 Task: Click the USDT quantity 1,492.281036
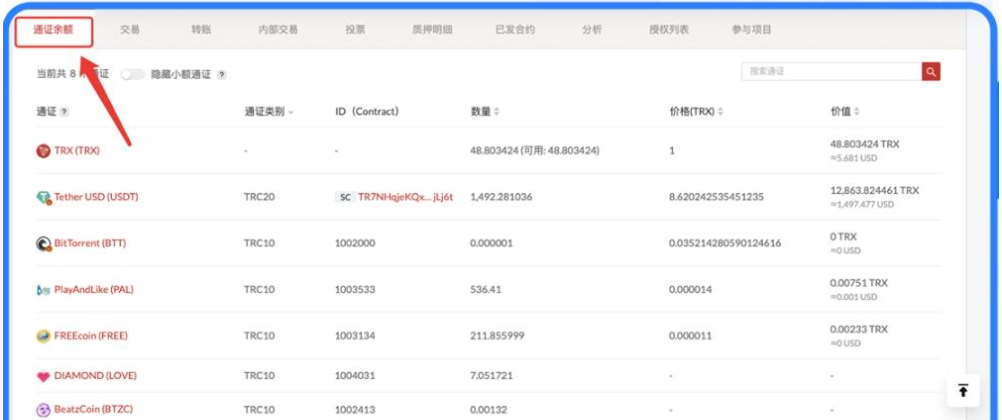[500, 197]
